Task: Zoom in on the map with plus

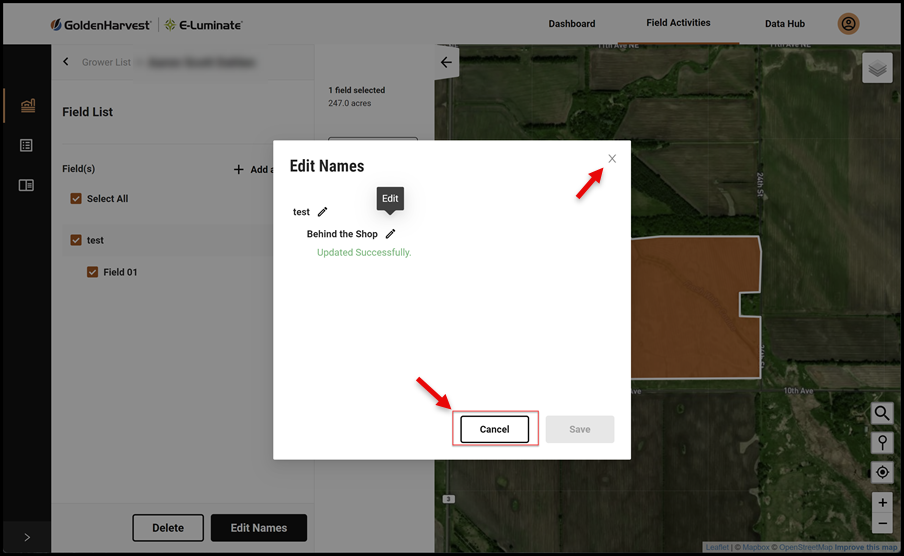Action: (882, 502)
